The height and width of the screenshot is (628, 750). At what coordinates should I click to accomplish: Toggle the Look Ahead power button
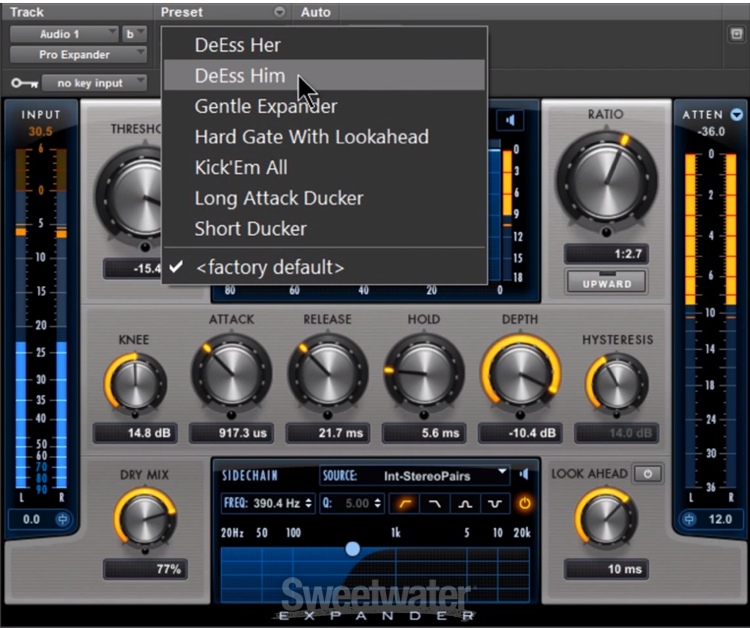[648, 474]
